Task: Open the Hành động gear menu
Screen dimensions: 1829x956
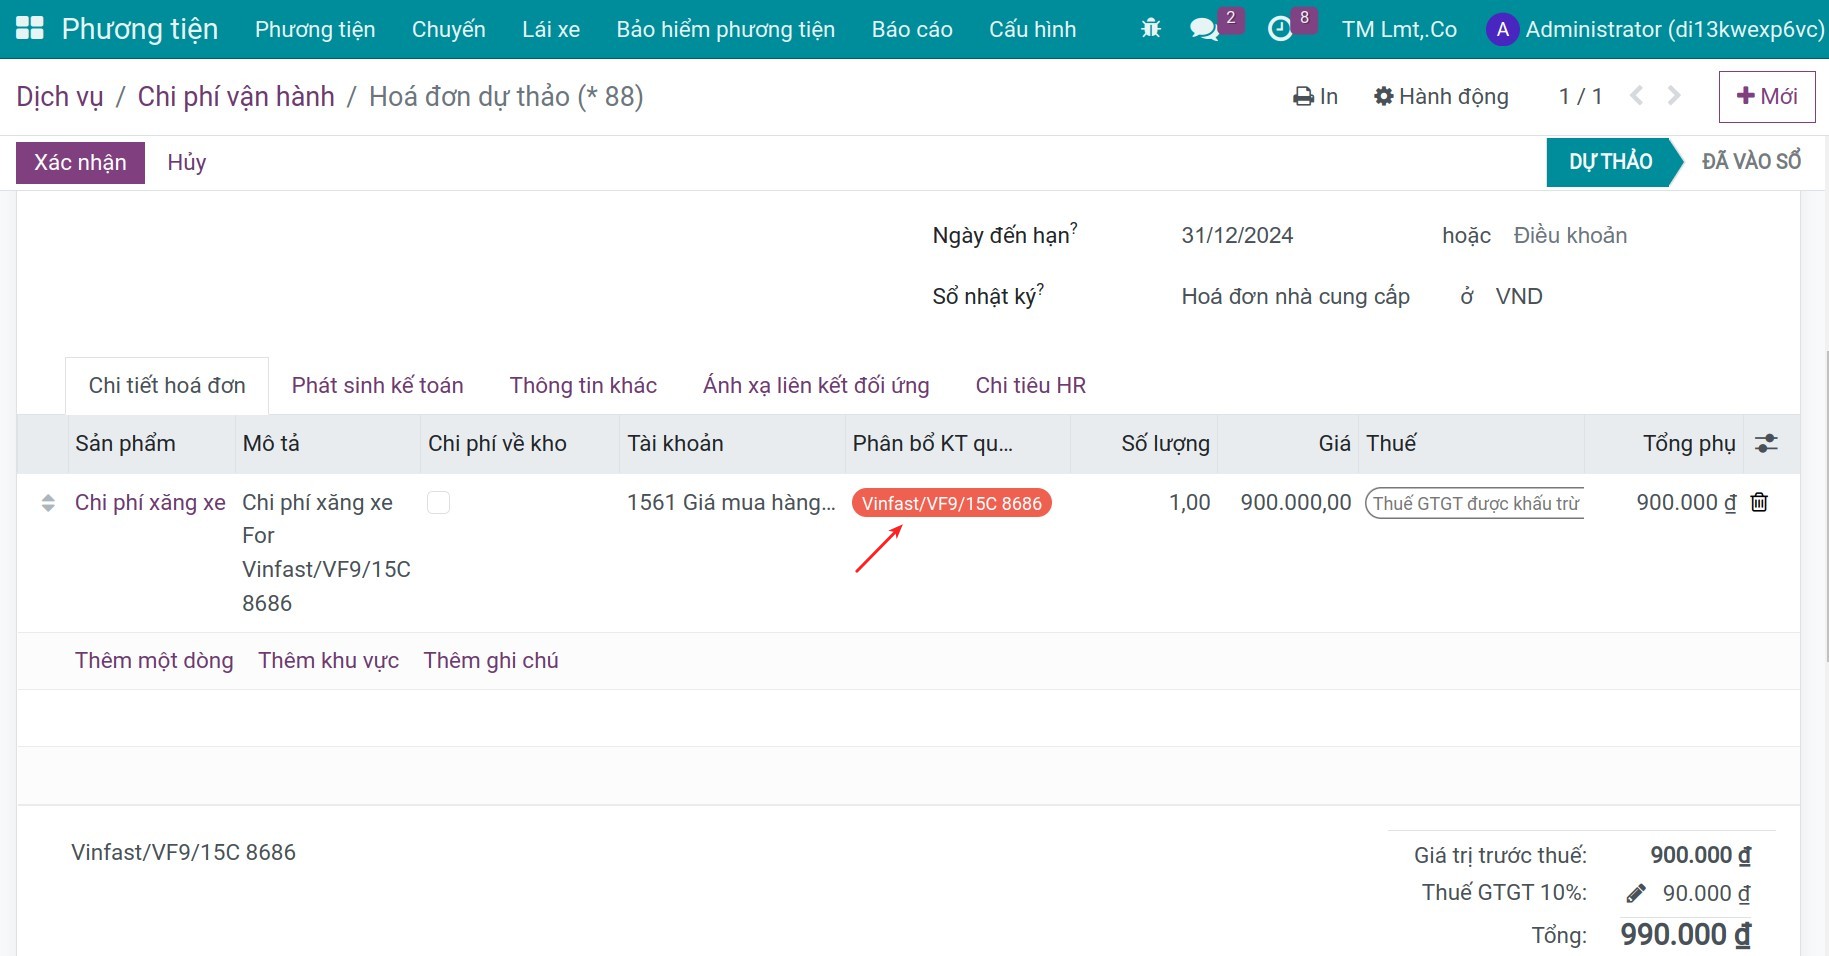Action: coord(1441,96)
